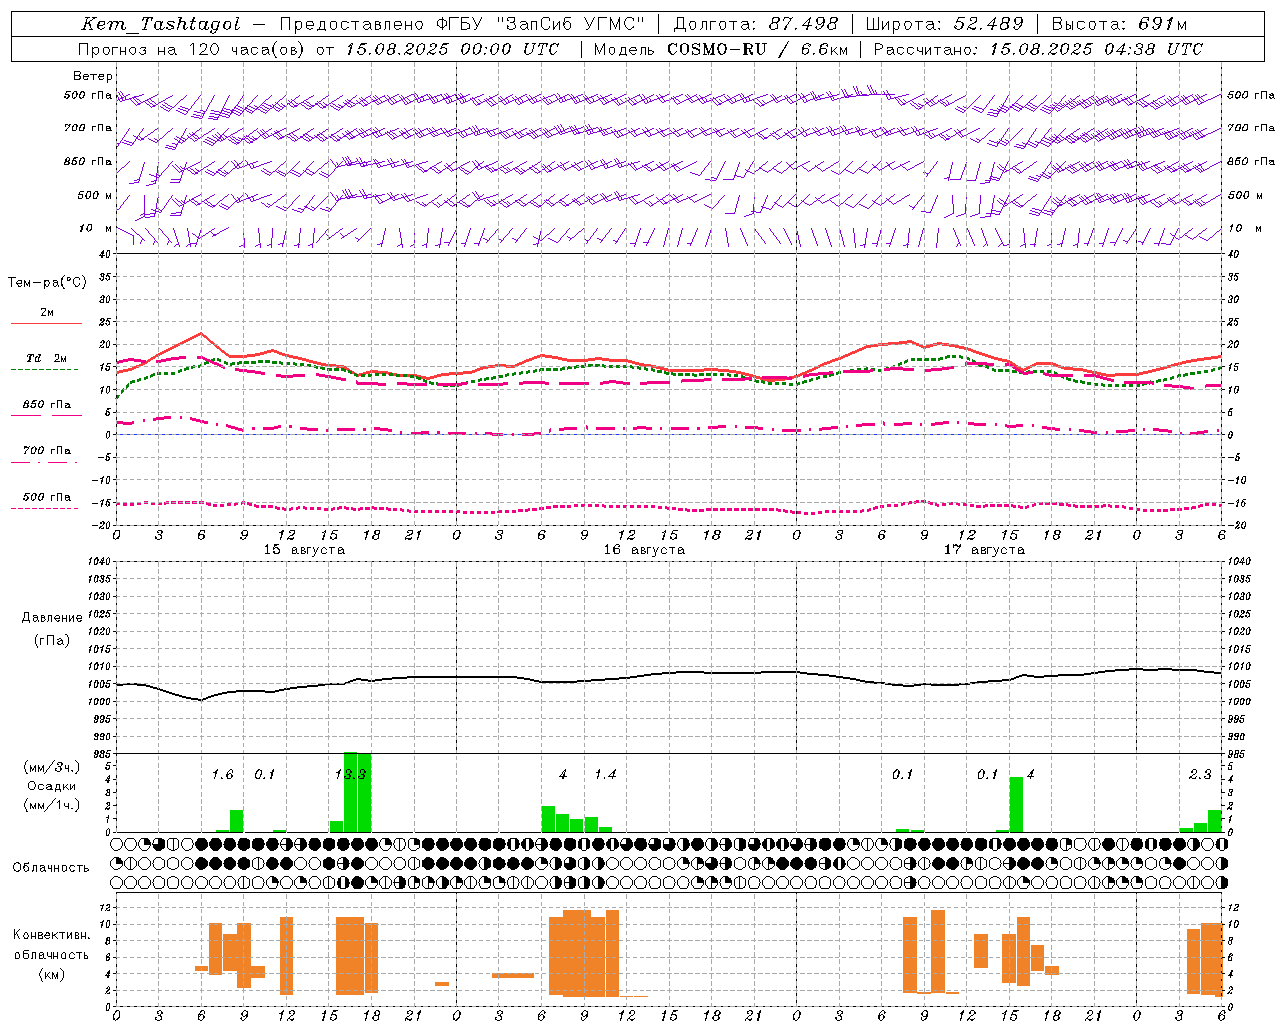Click the 1.4 precipitation total value
Screen dimensions: 1280x1024
coord(605,774)
